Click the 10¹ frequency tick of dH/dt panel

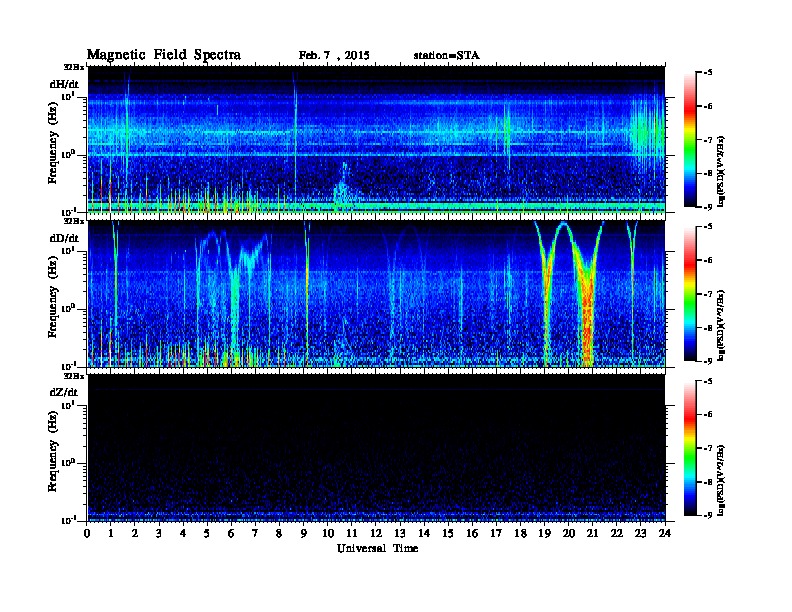click(68, 96)
